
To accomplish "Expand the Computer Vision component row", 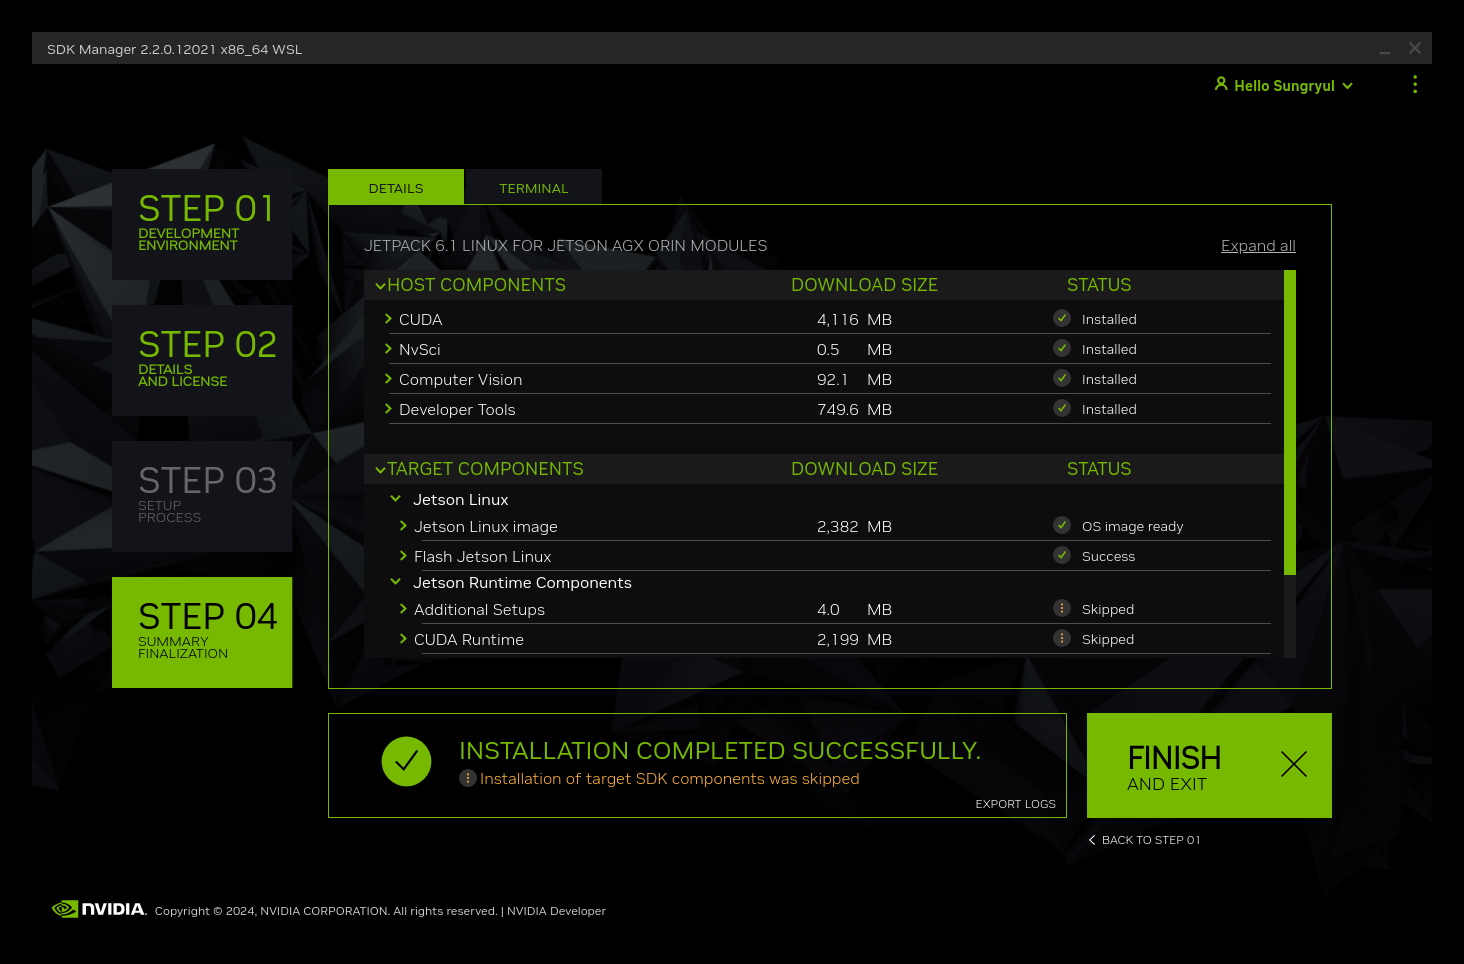I will (x=388, y=379).
